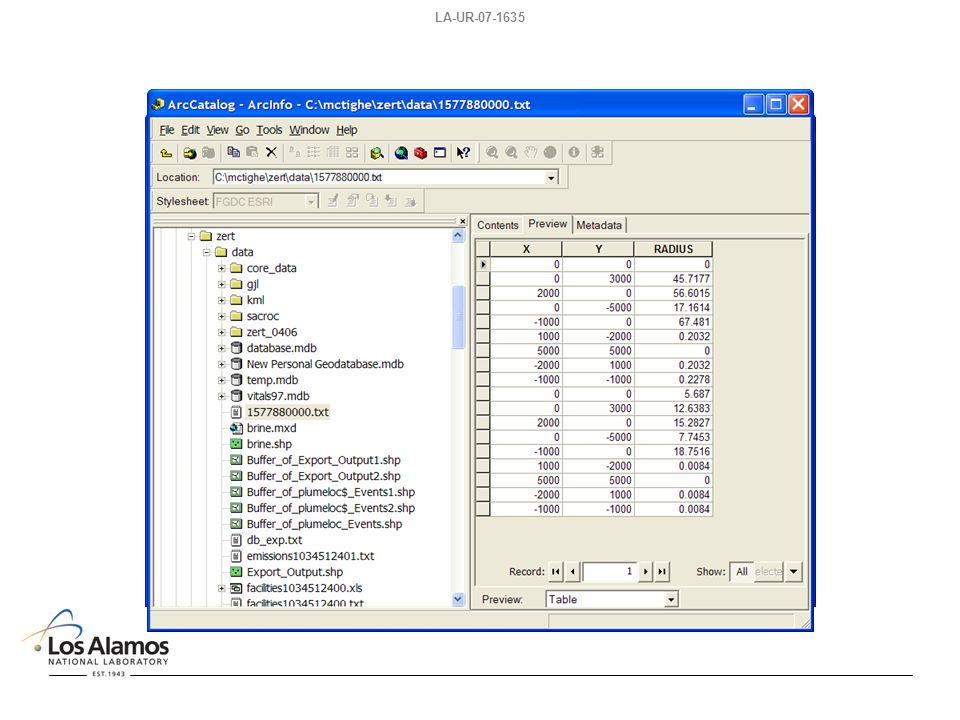Go to previous record button
This screenshot has width=960, height=720.
[x=572, y=572]
